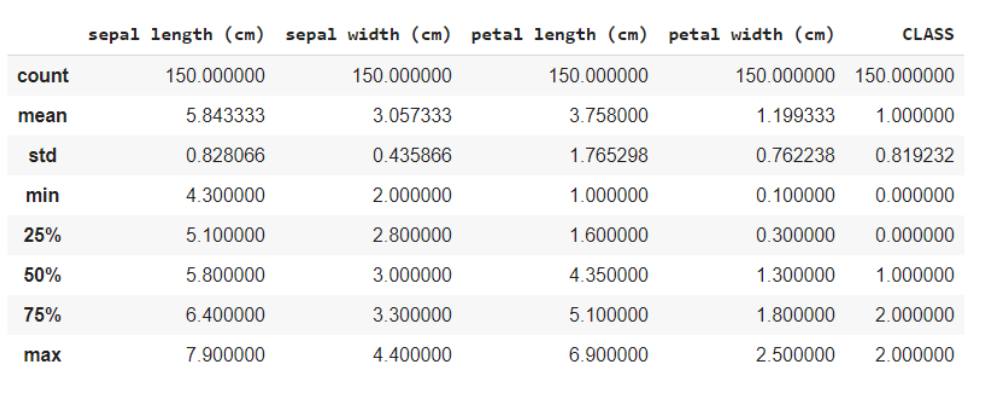Click the mean sepal width value 3.057333

tap(412, 116)
